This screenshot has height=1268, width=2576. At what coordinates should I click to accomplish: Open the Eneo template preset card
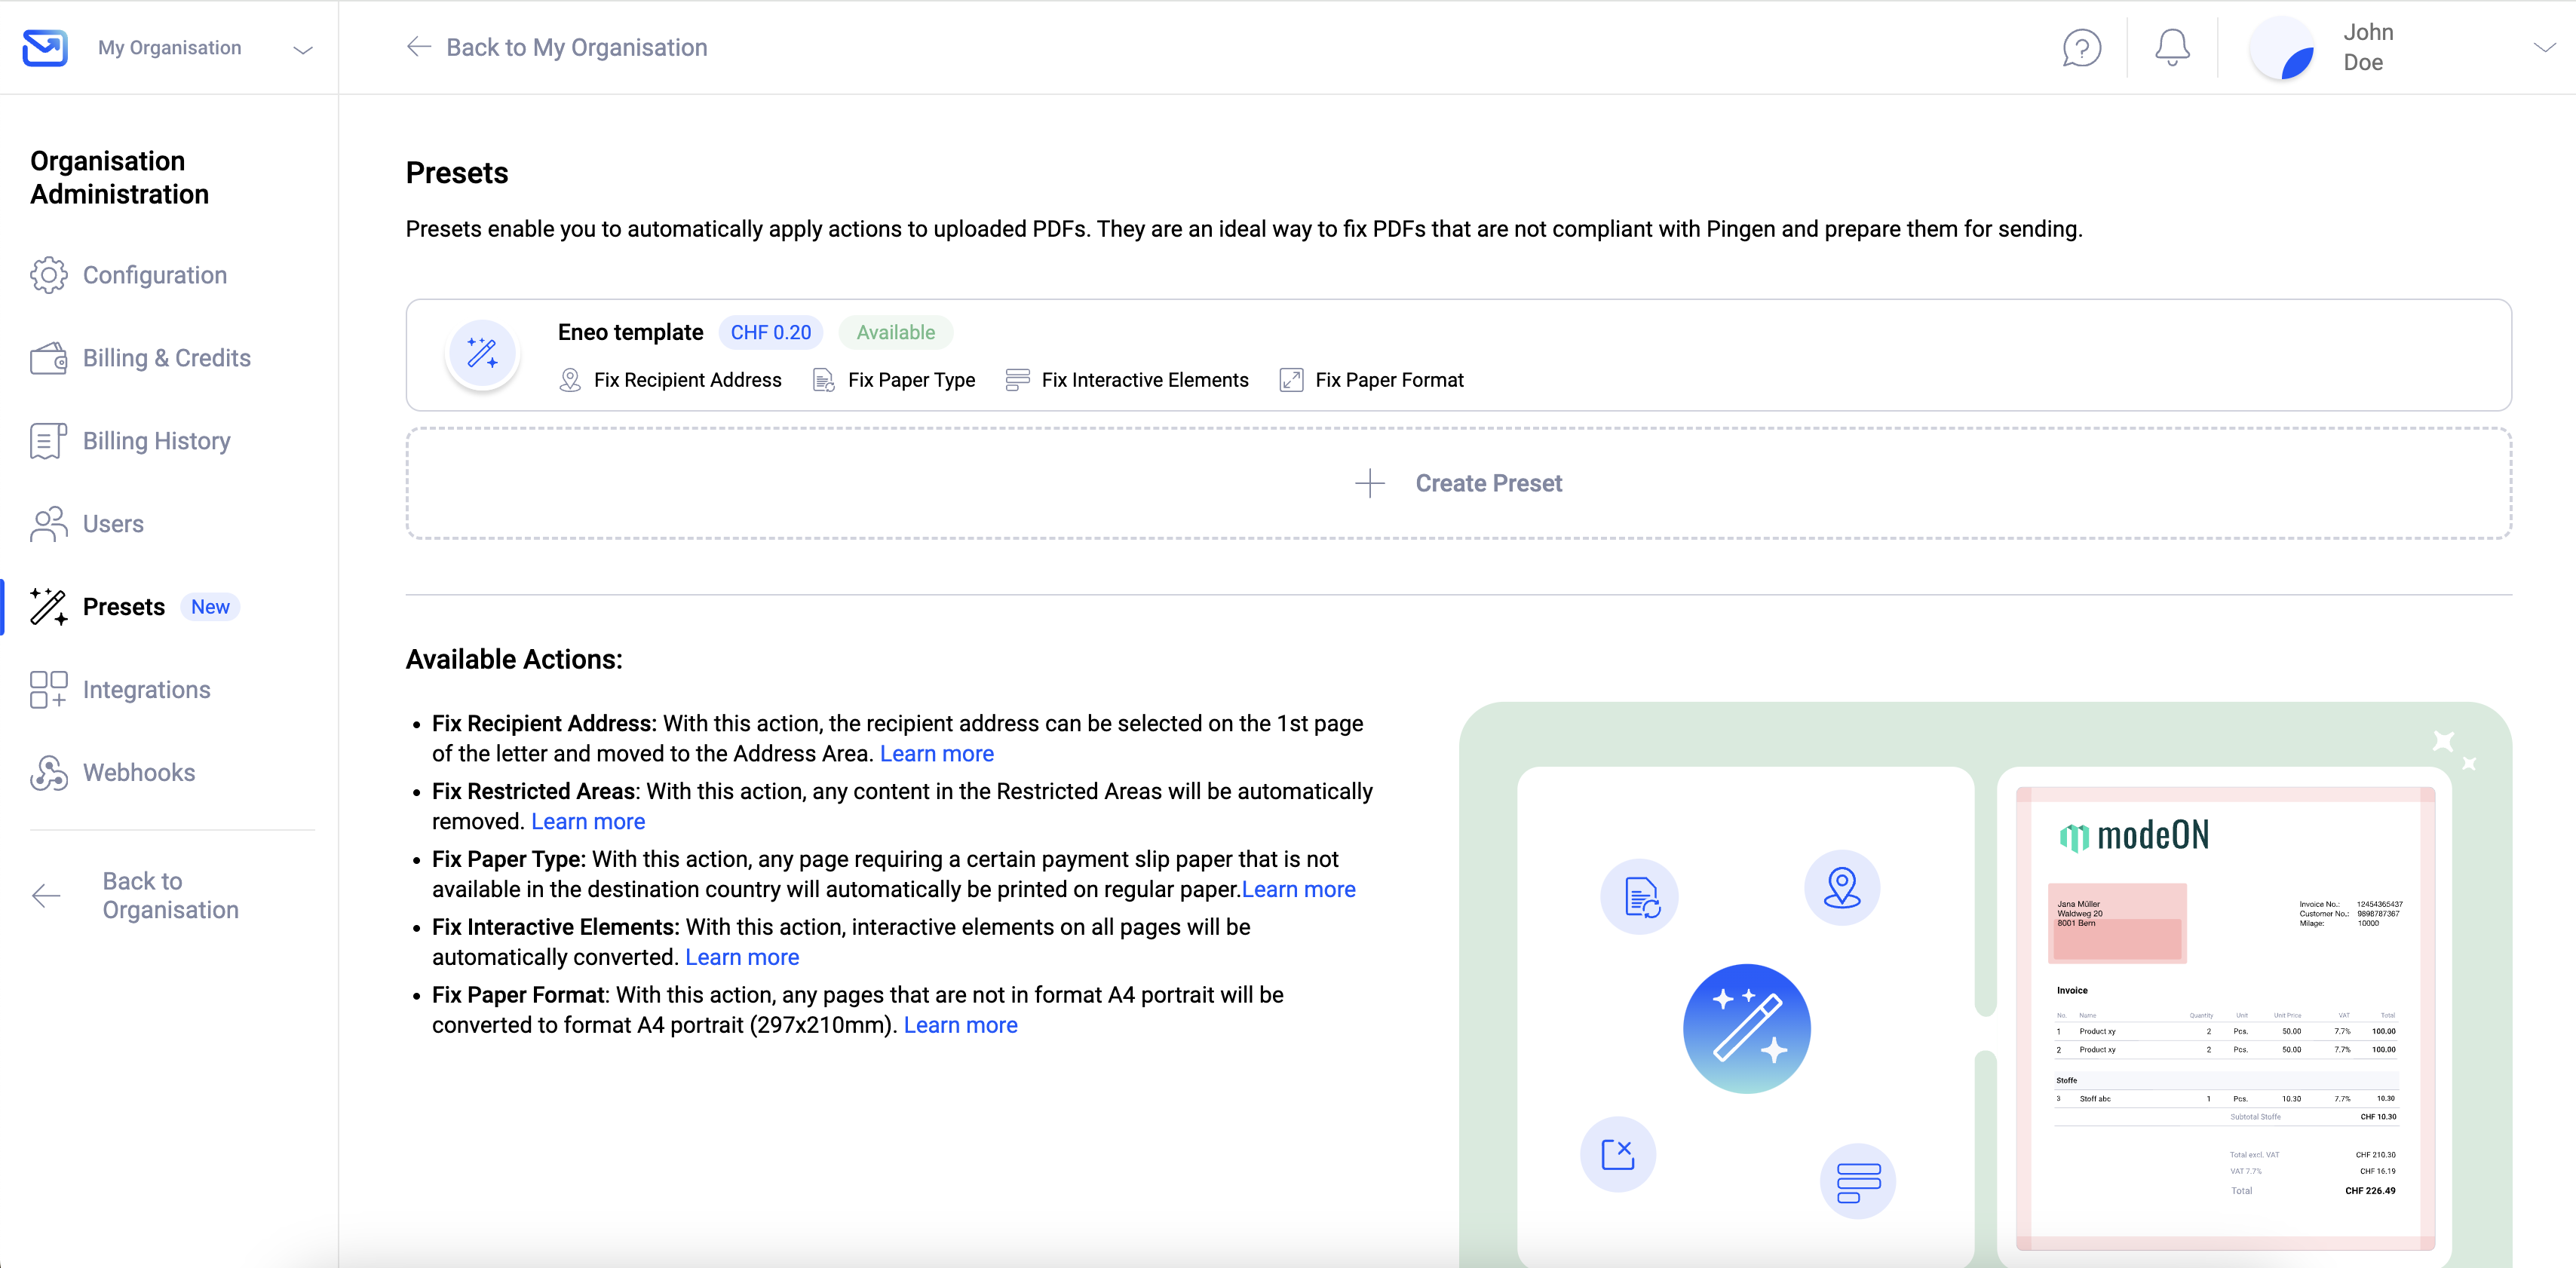pyautogui.click(x=1458, y=355)
